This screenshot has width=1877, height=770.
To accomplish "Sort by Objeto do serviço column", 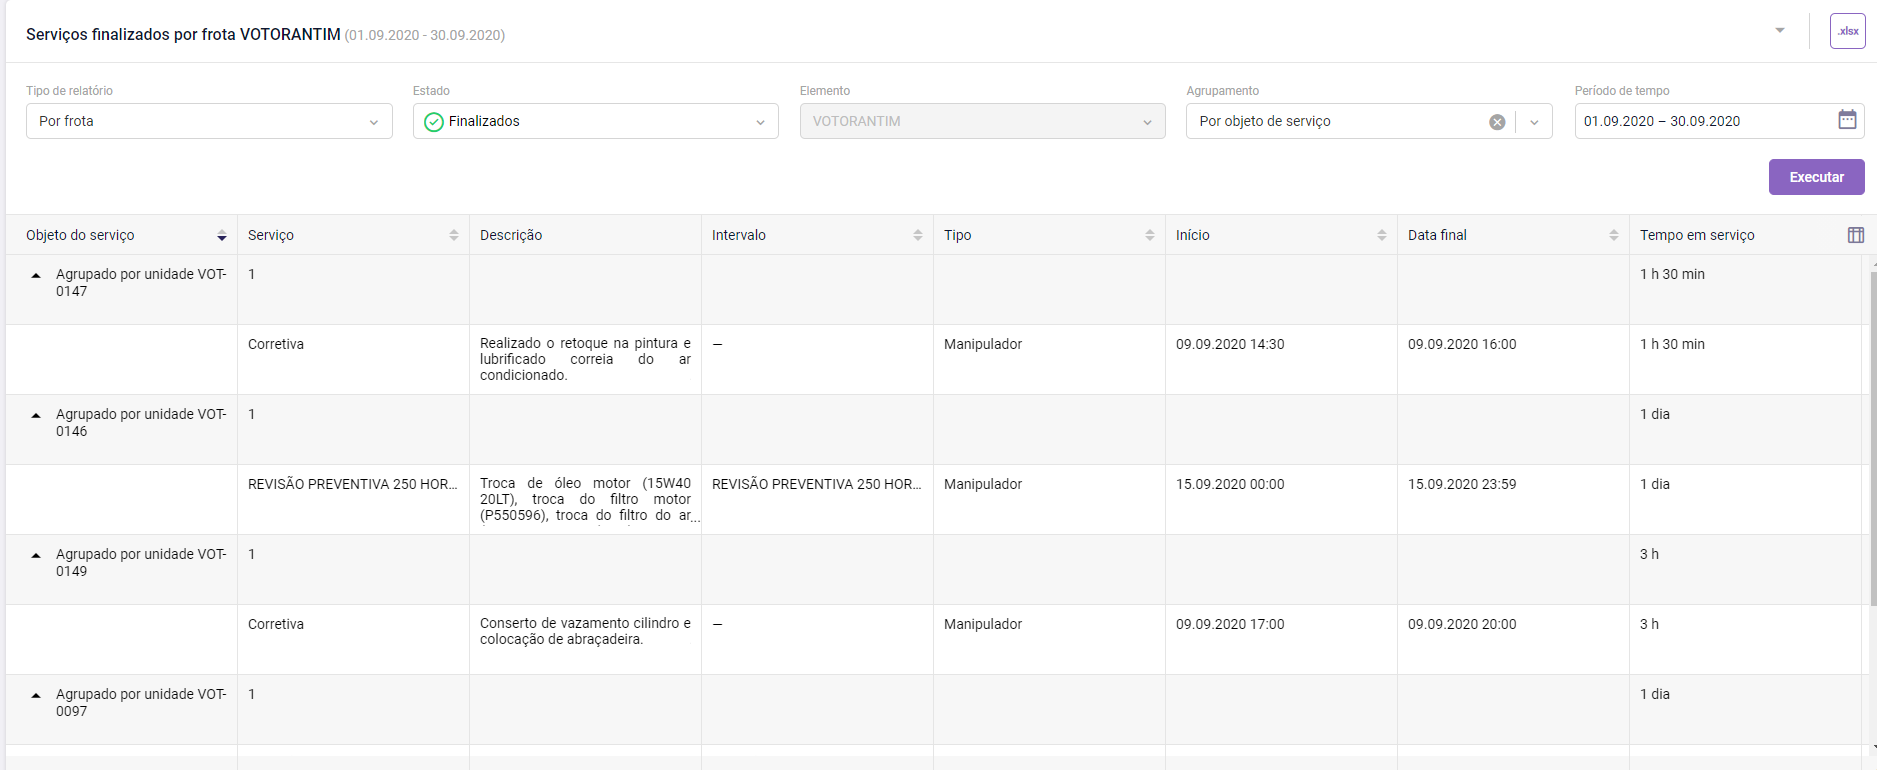I will pos(221,235).
